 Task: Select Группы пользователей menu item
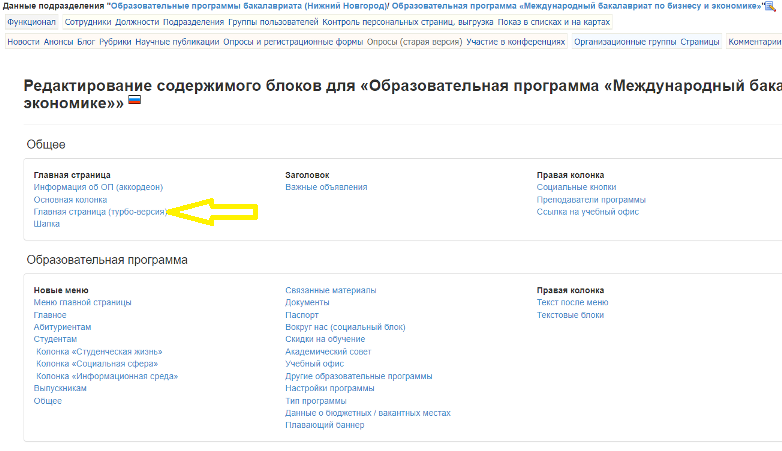[x=273, y=22]
